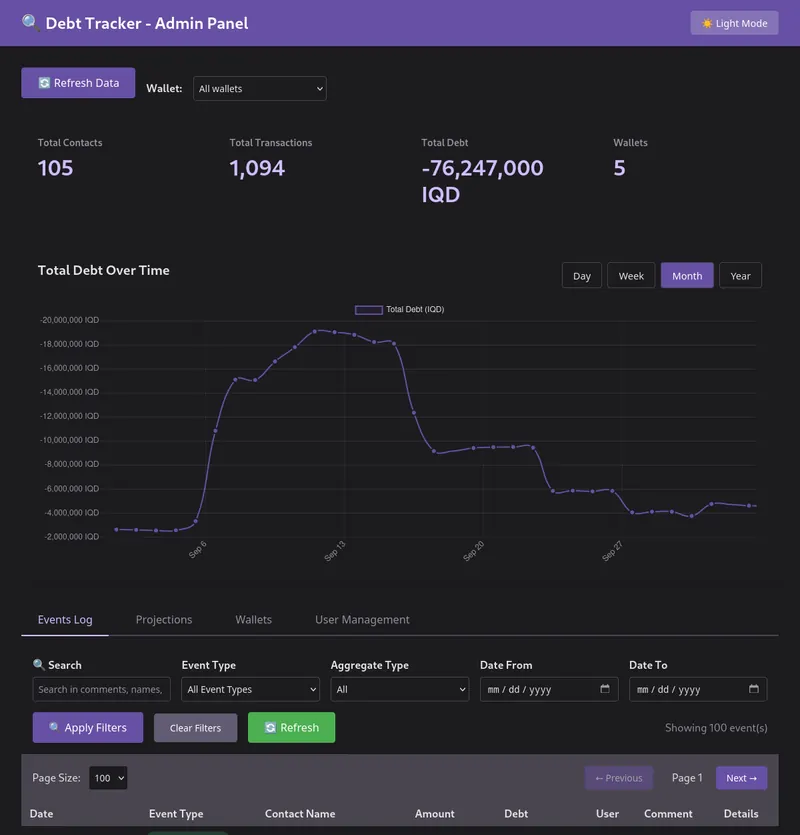Expand the All Event Types dropdown
The width and height of the screenshot is (800, 835).
point(250,689)
